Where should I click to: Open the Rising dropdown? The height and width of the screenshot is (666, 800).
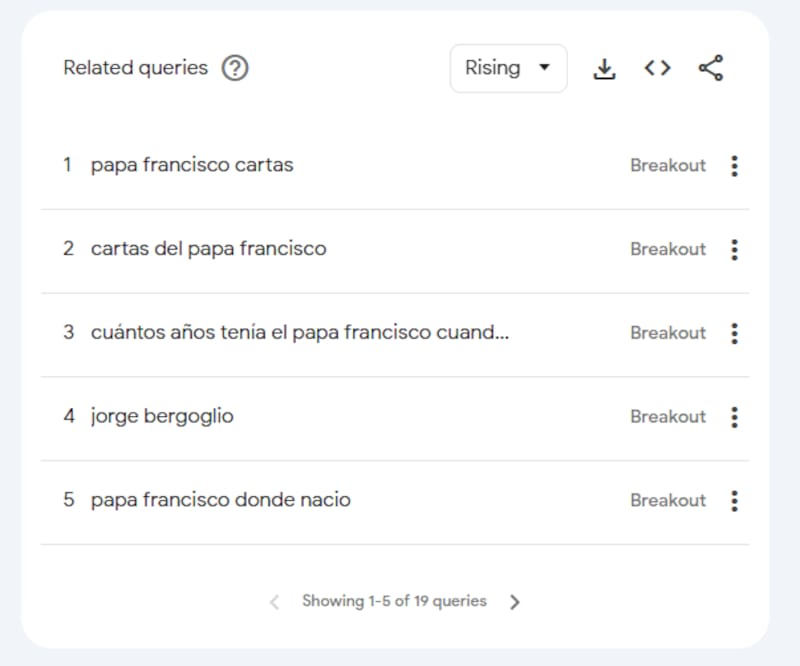[509, 68]
